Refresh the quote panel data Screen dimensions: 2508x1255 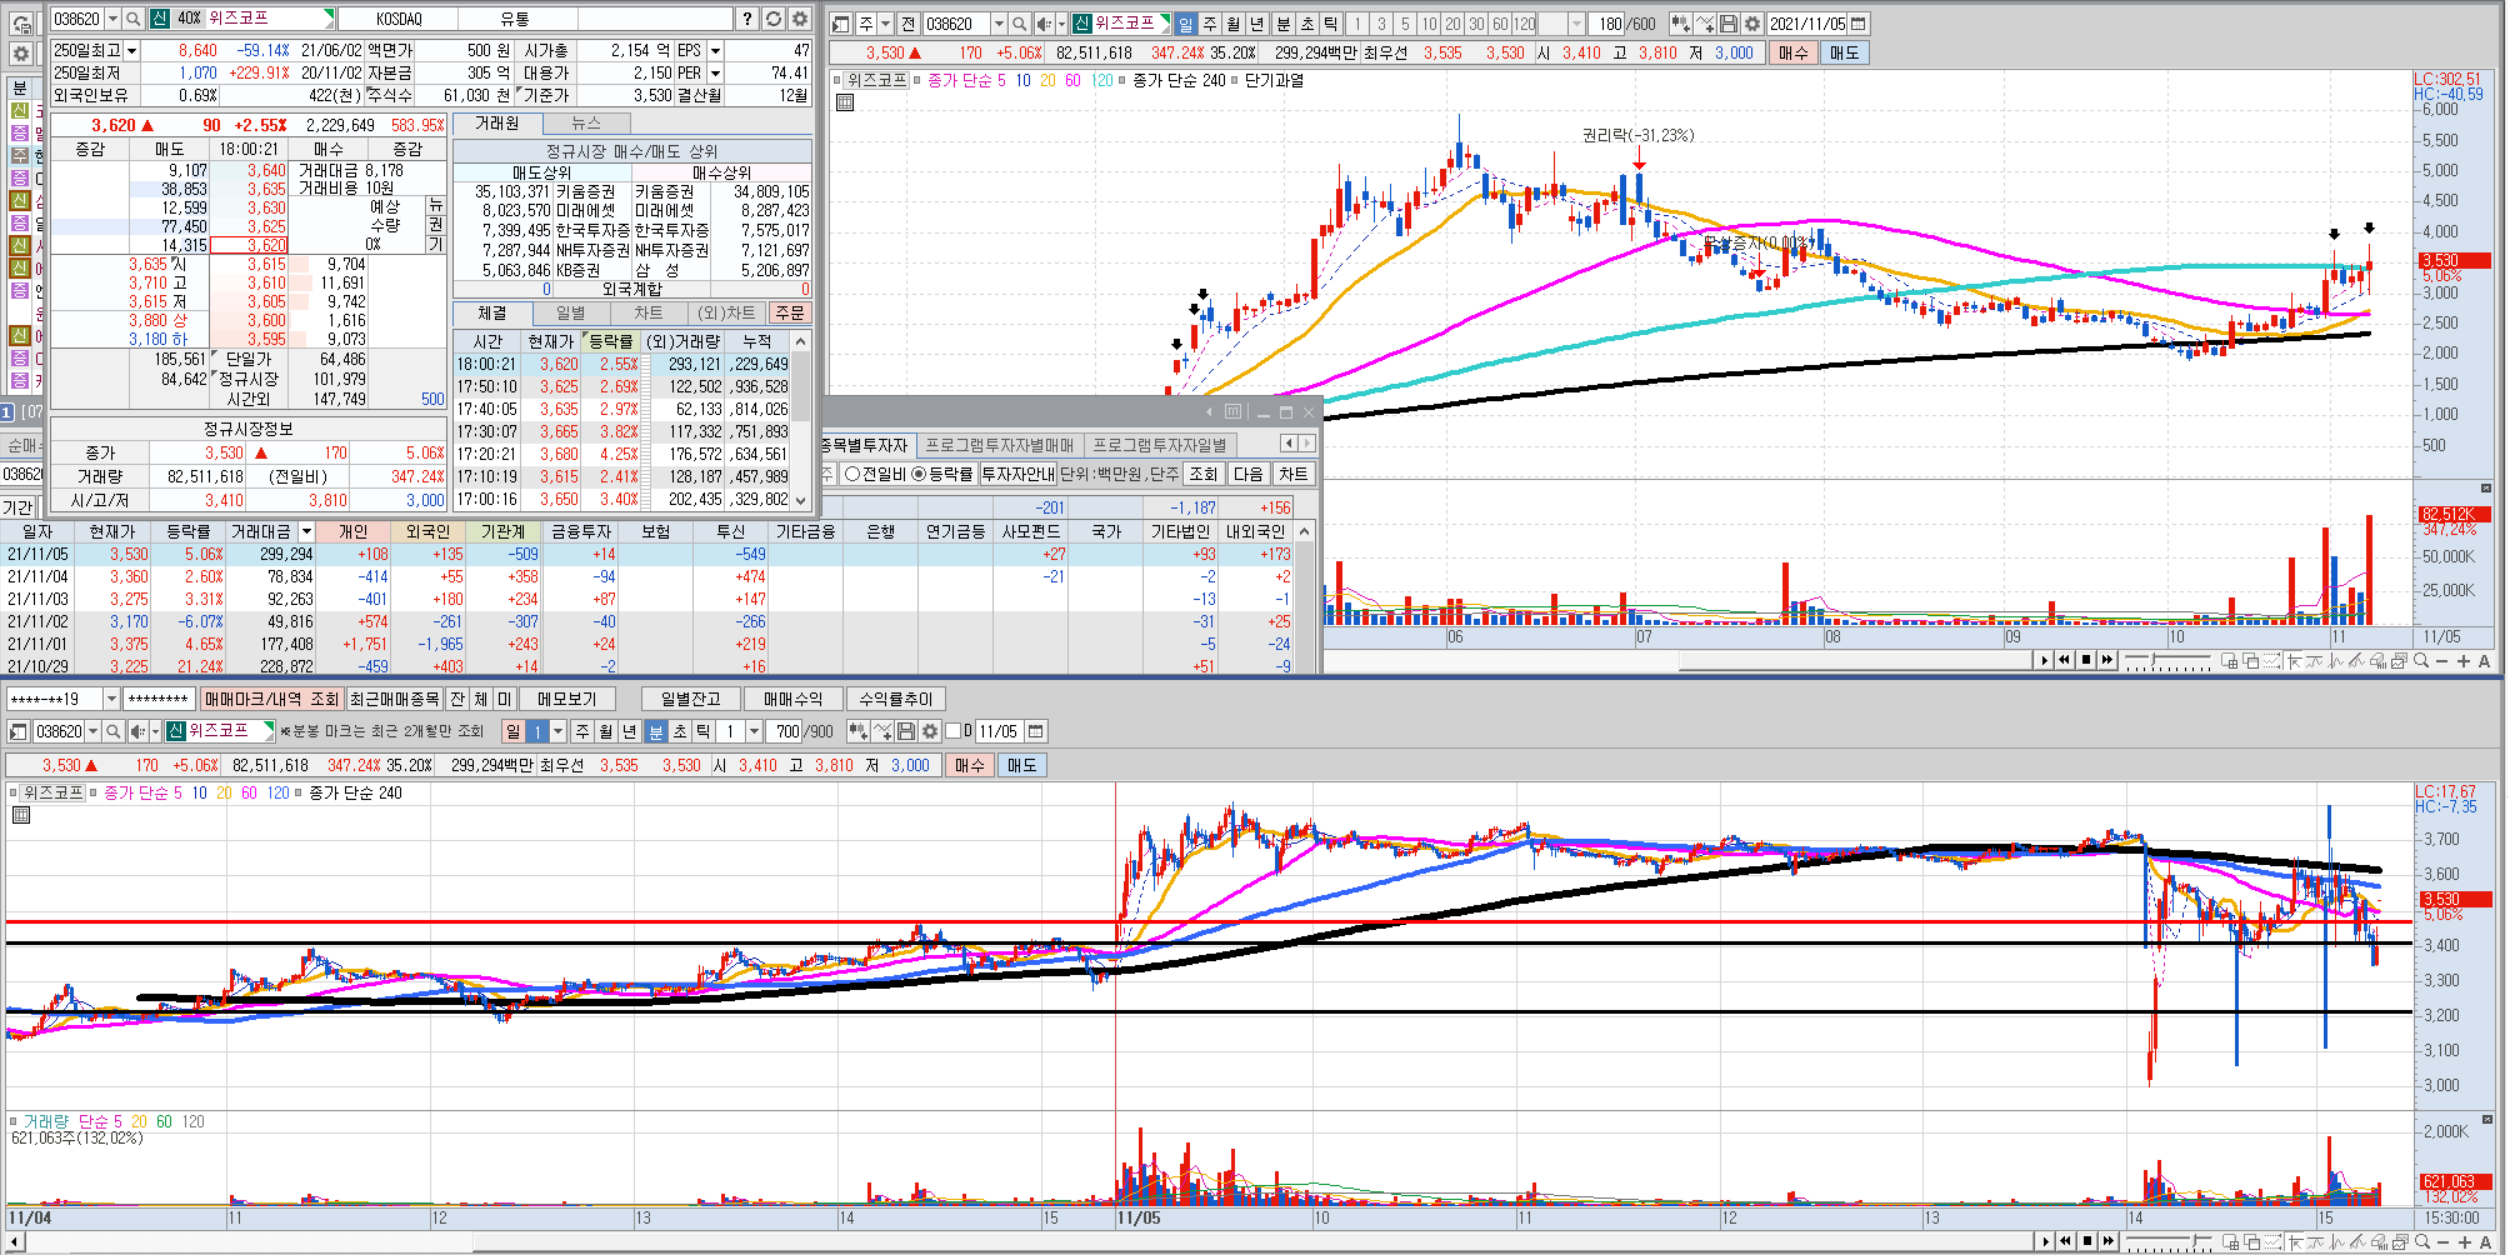[774, 18]
